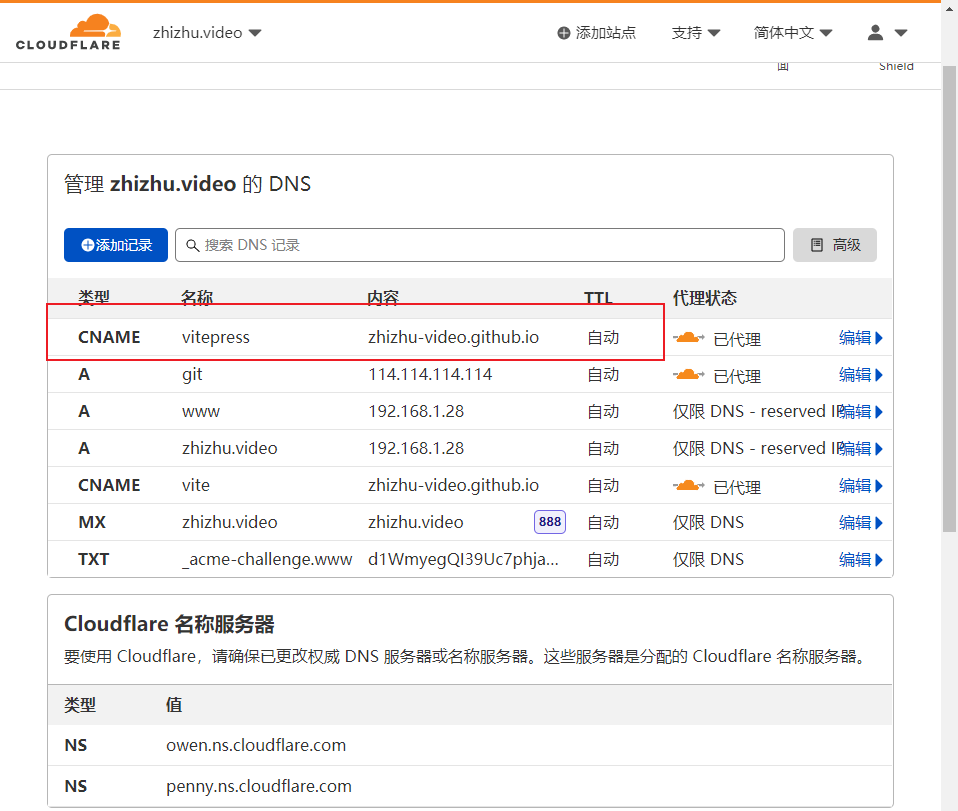Click the user account profile icon

tap(875, 32)
